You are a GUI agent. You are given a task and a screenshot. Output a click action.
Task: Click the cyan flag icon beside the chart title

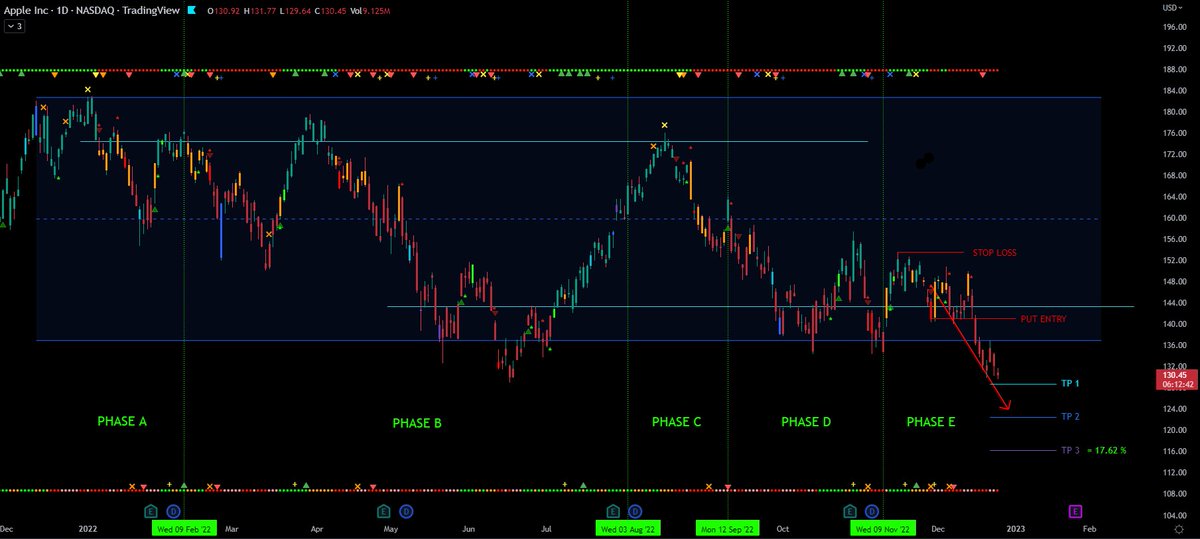[x=193, y=11]
